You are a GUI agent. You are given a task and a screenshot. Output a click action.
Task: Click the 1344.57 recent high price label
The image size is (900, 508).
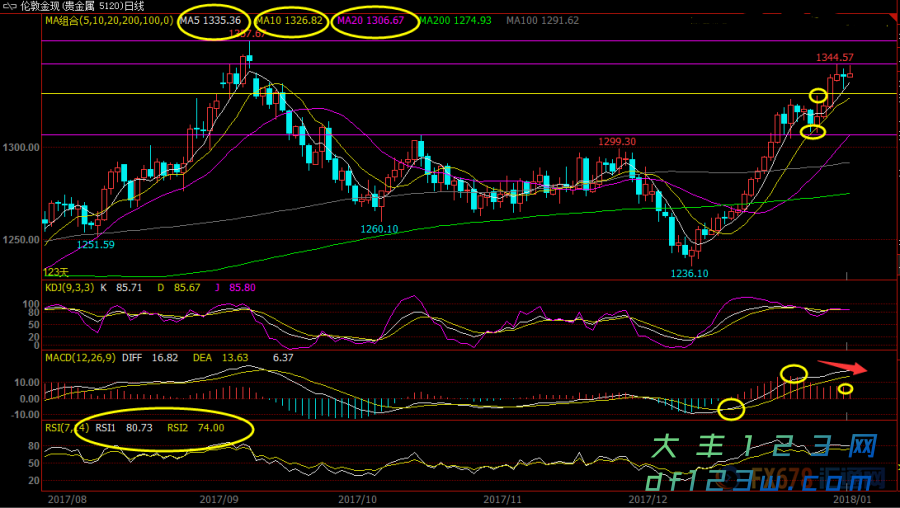click(x=833, y=58)
